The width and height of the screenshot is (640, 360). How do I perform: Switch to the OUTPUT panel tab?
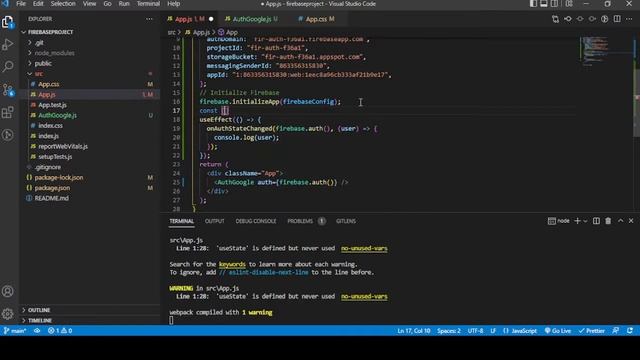pos(214,221)
